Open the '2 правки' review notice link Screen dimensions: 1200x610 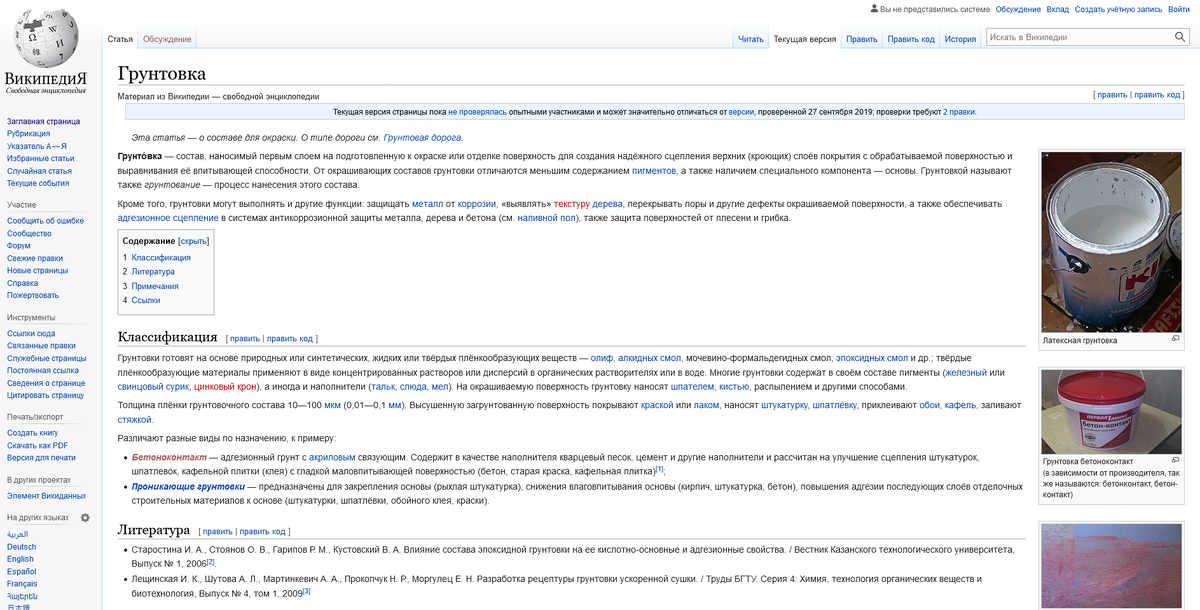(959, 112)
